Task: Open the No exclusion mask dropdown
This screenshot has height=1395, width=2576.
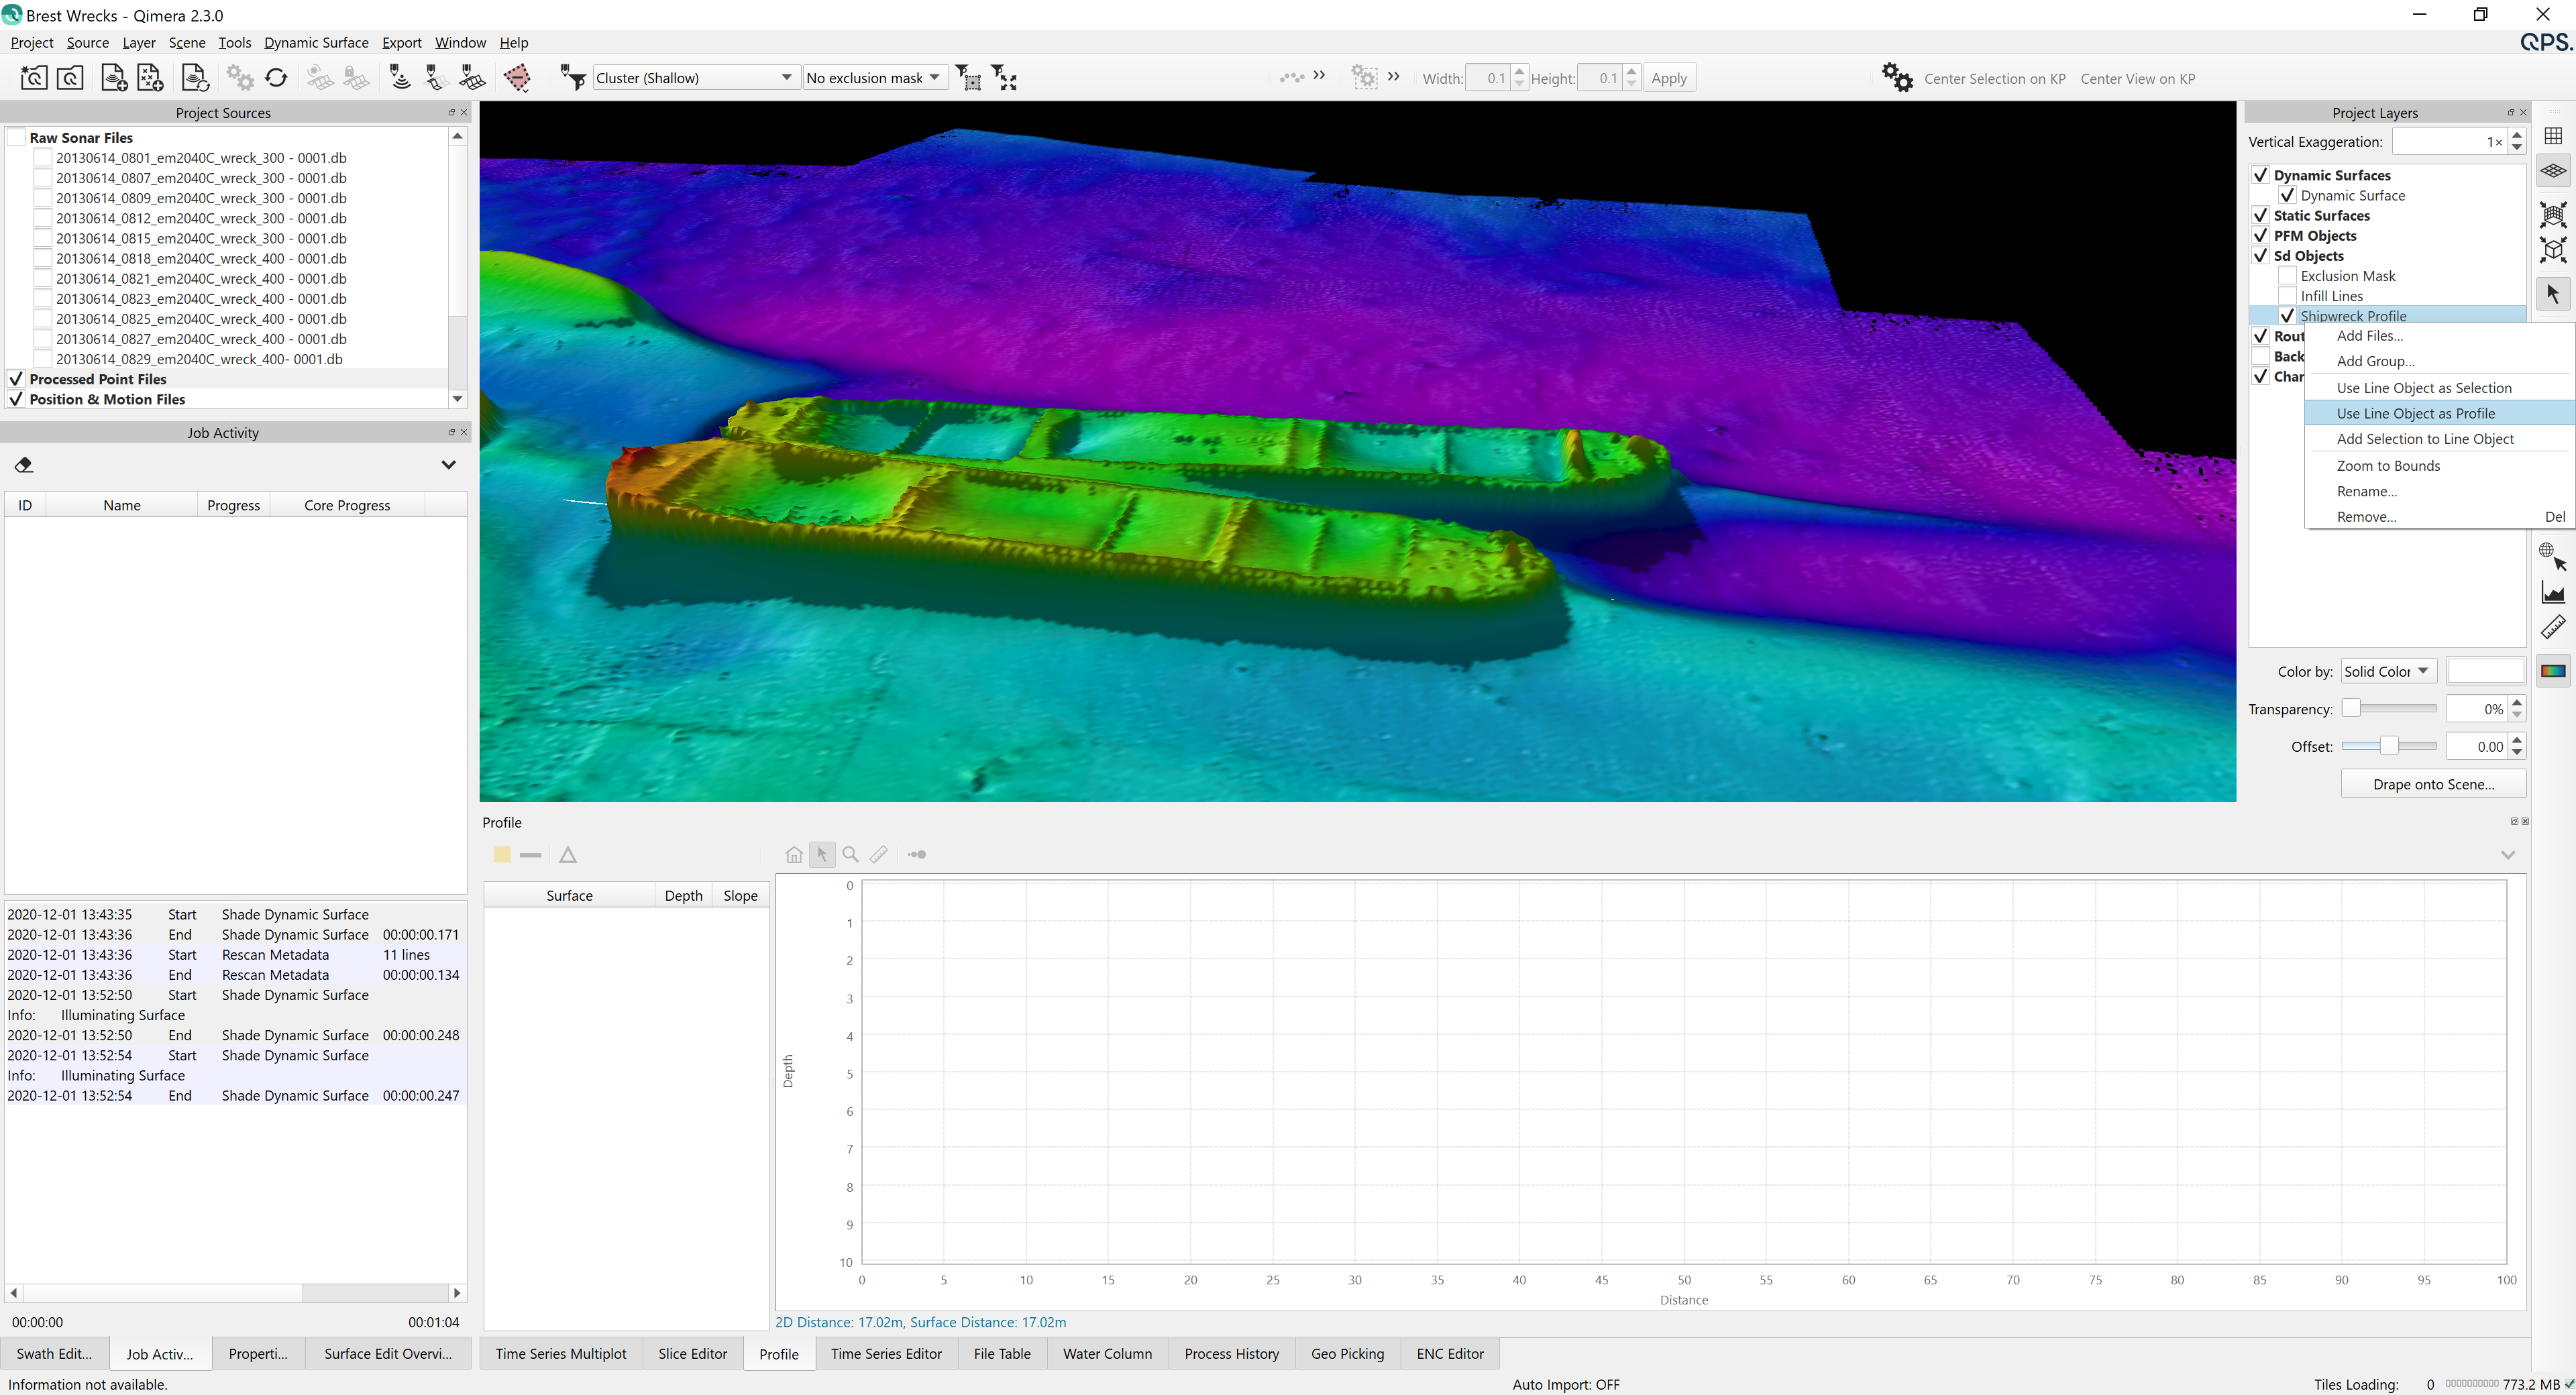Action: 873,78
